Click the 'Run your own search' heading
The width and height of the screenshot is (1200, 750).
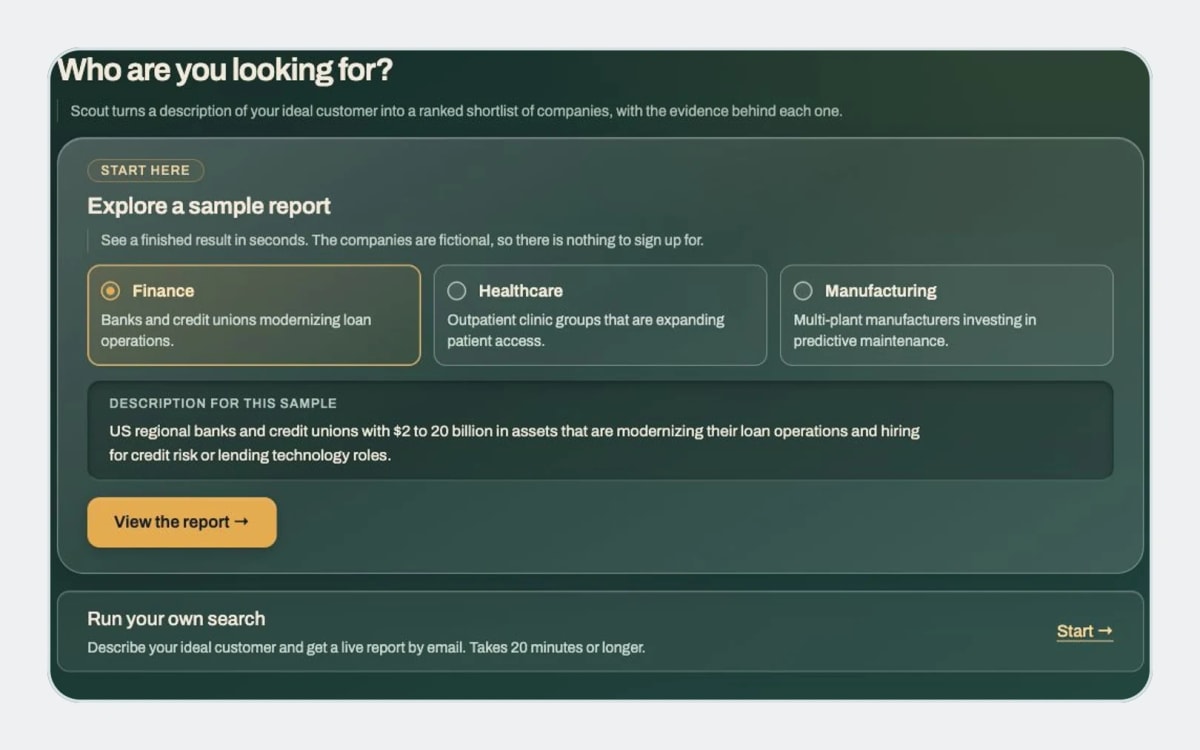pyautogui.click(x=176, y=618)
